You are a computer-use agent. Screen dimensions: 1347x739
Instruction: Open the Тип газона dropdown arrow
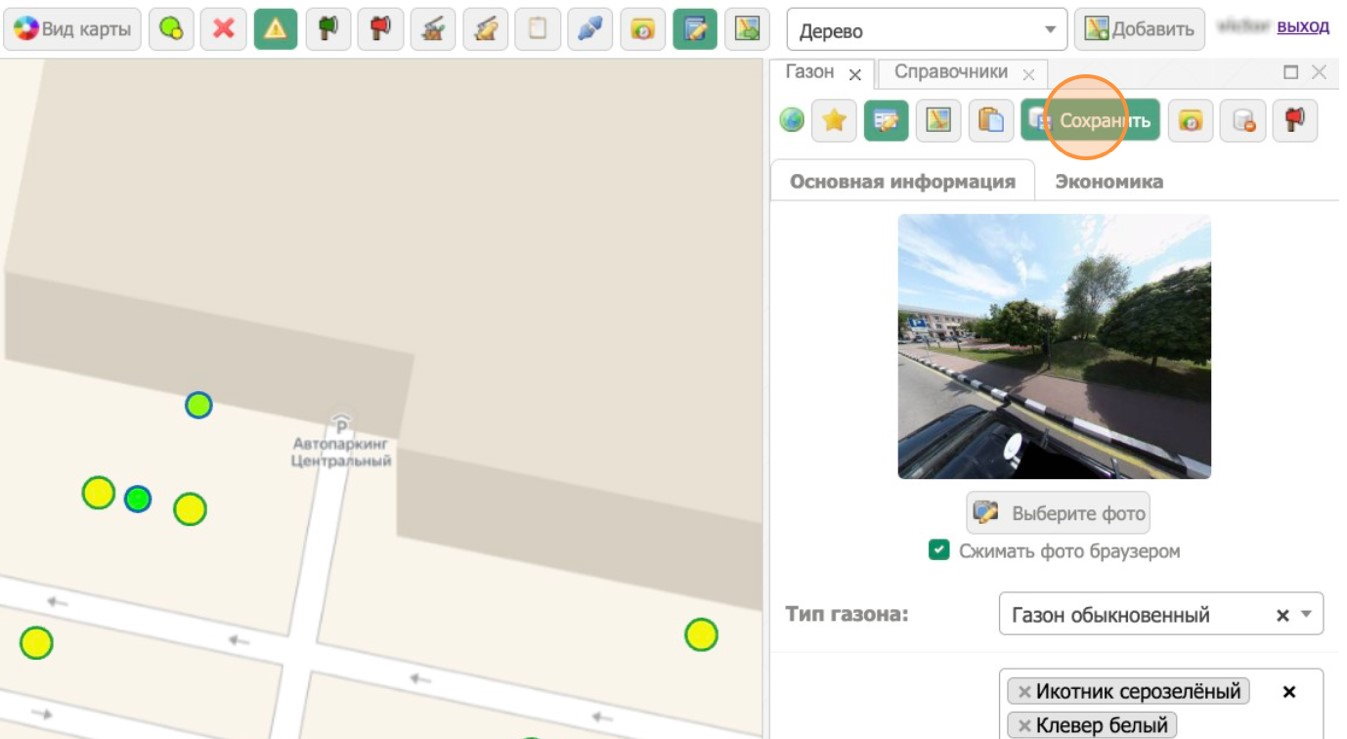(1306, 614)
